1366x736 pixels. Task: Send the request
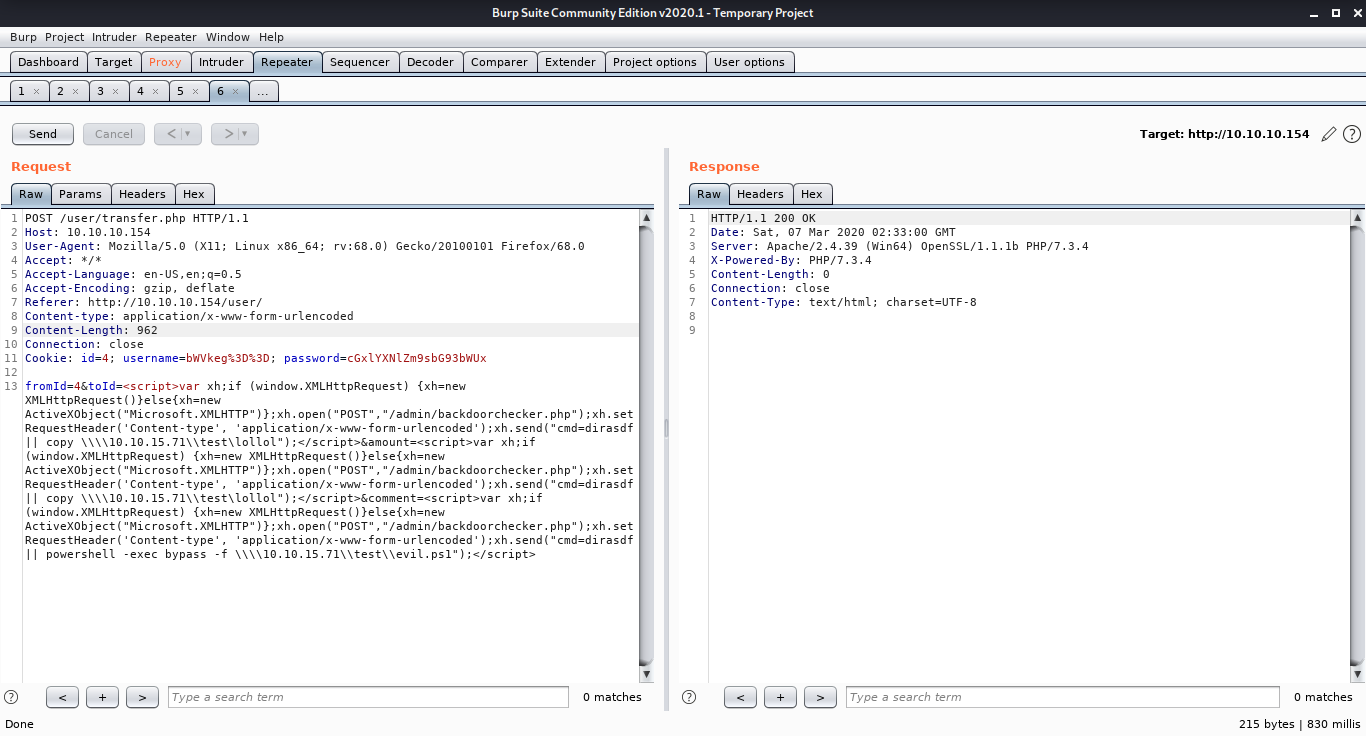point(43,134)
